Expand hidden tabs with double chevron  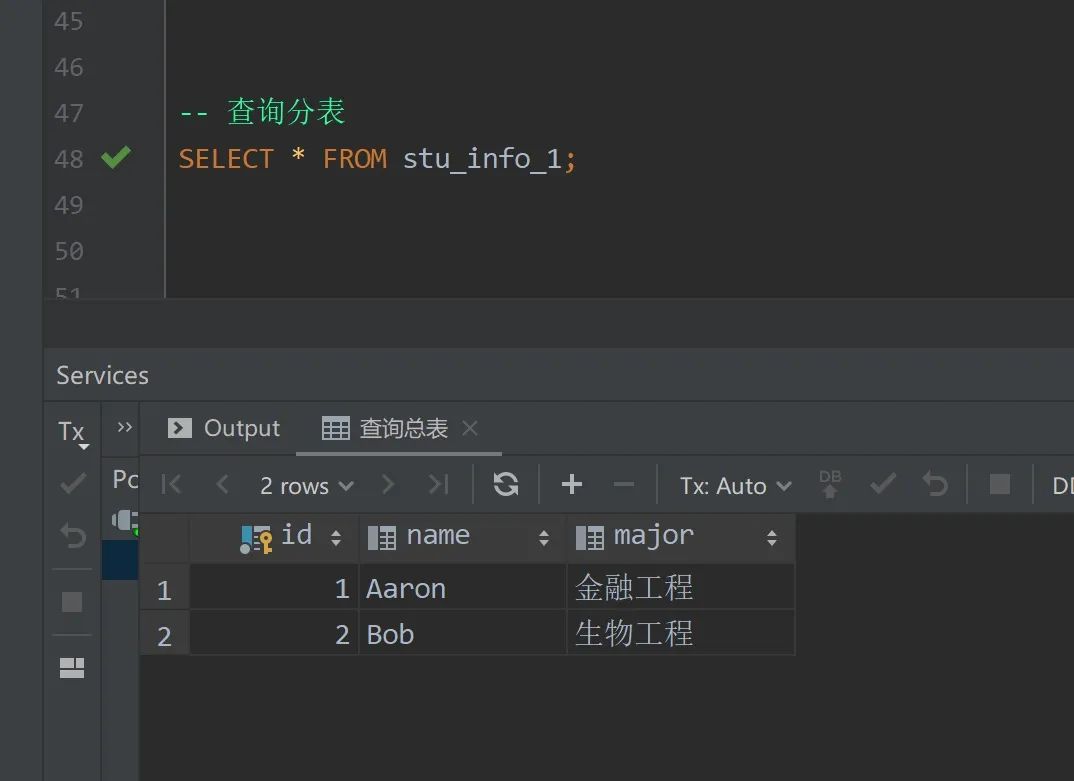click(x=124, y=427)
